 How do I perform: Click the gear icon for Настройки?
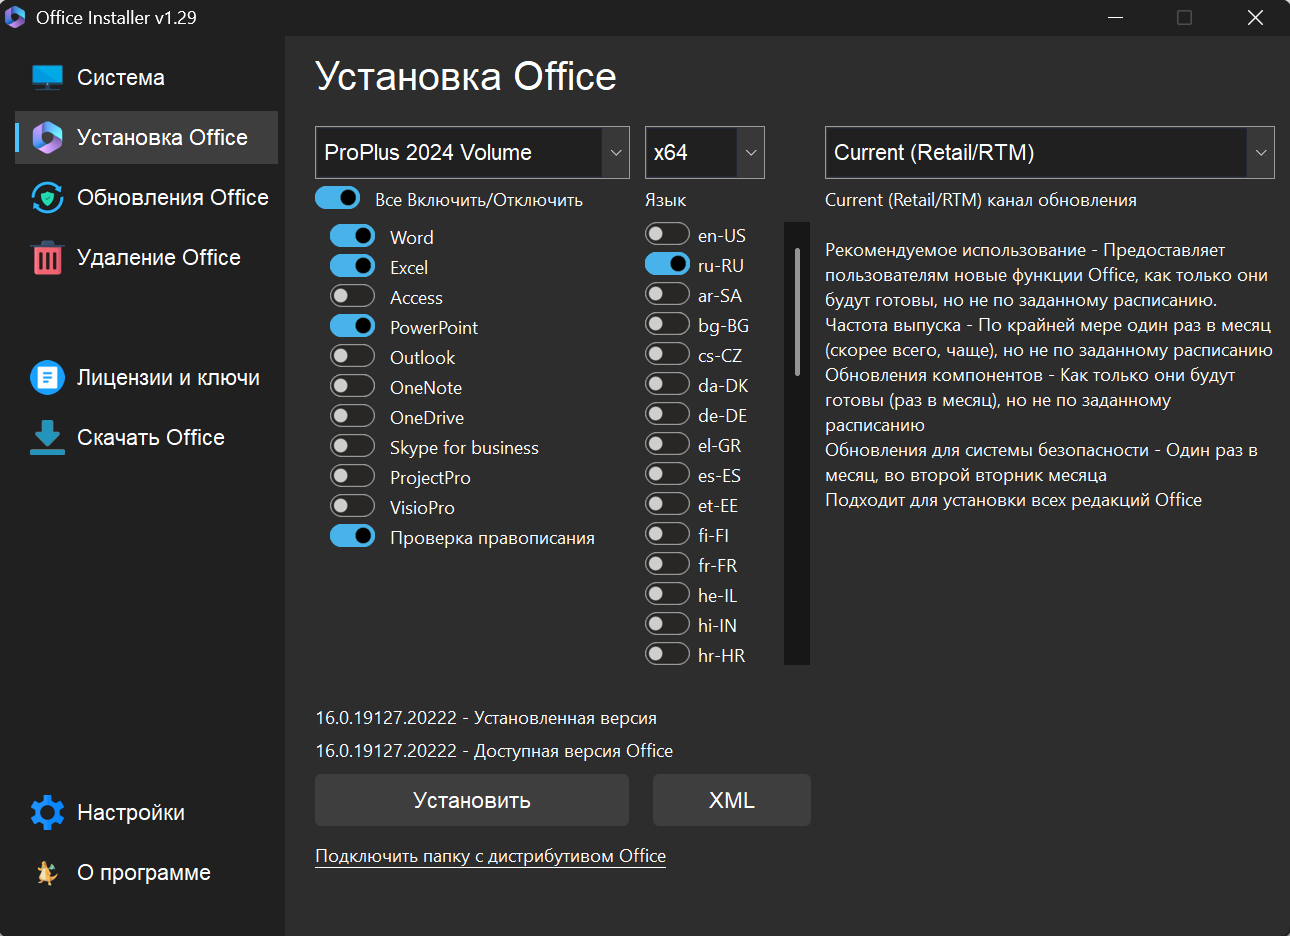[47, 813]
